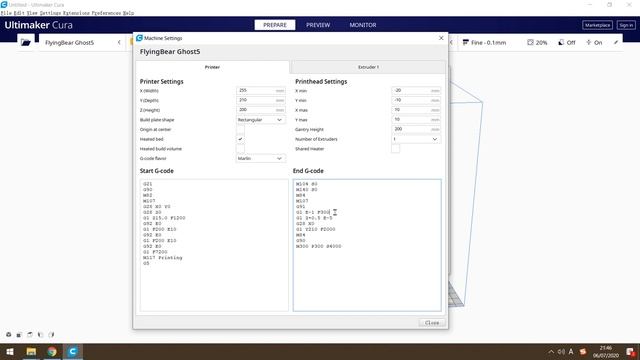Click the taskbar clock and date
Viewport: 640px width, 360px height.
pyautogui.click(x=606, y=352)
